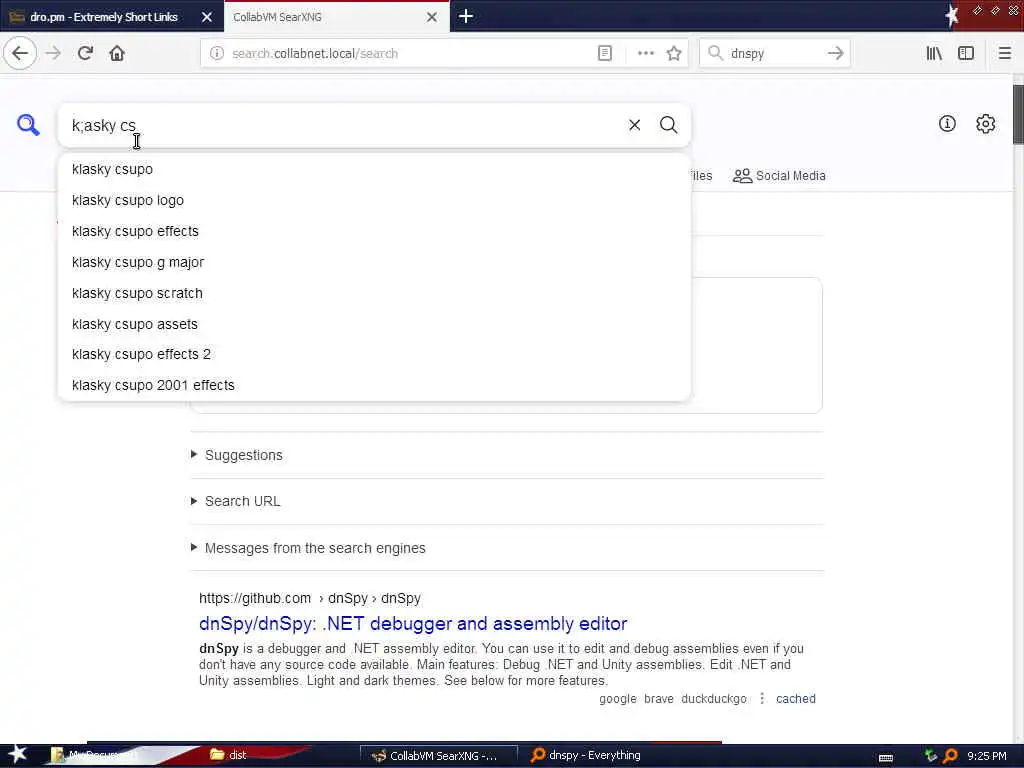Click the google engine label
Screen dimensions: 1024x768
tap(618, 699)
